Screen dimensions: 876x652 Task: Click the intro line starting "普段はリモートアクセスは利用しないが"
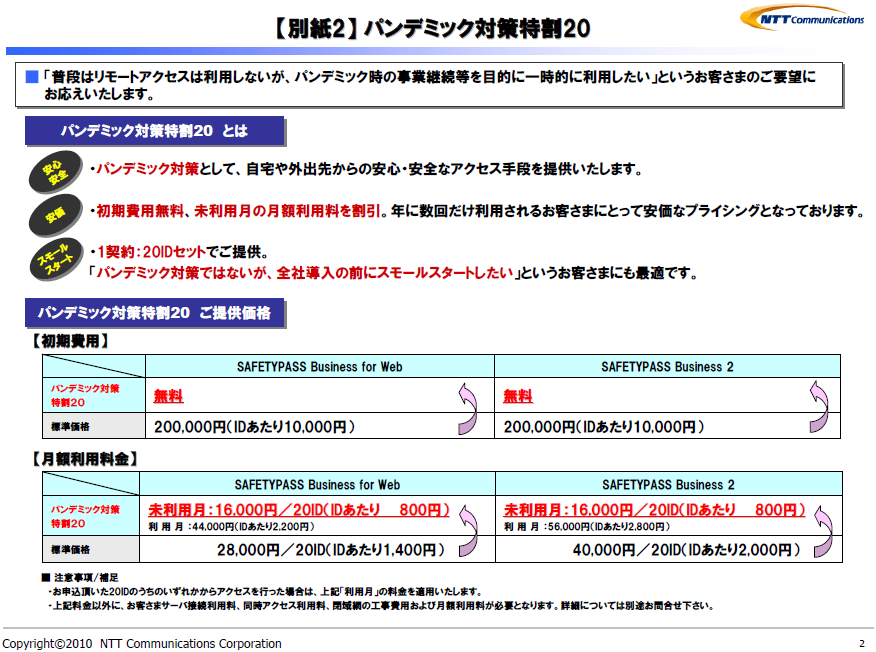429,77
